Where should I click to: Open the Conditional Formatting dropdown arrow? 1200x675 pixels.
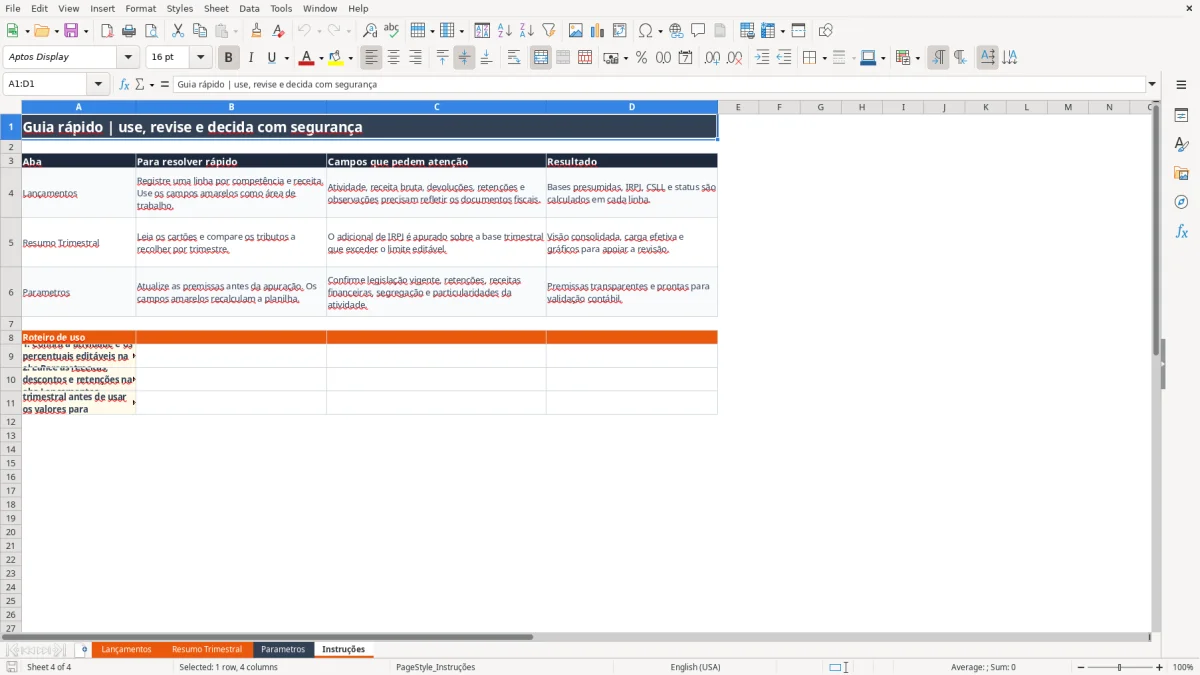click(x=916, y=58)
